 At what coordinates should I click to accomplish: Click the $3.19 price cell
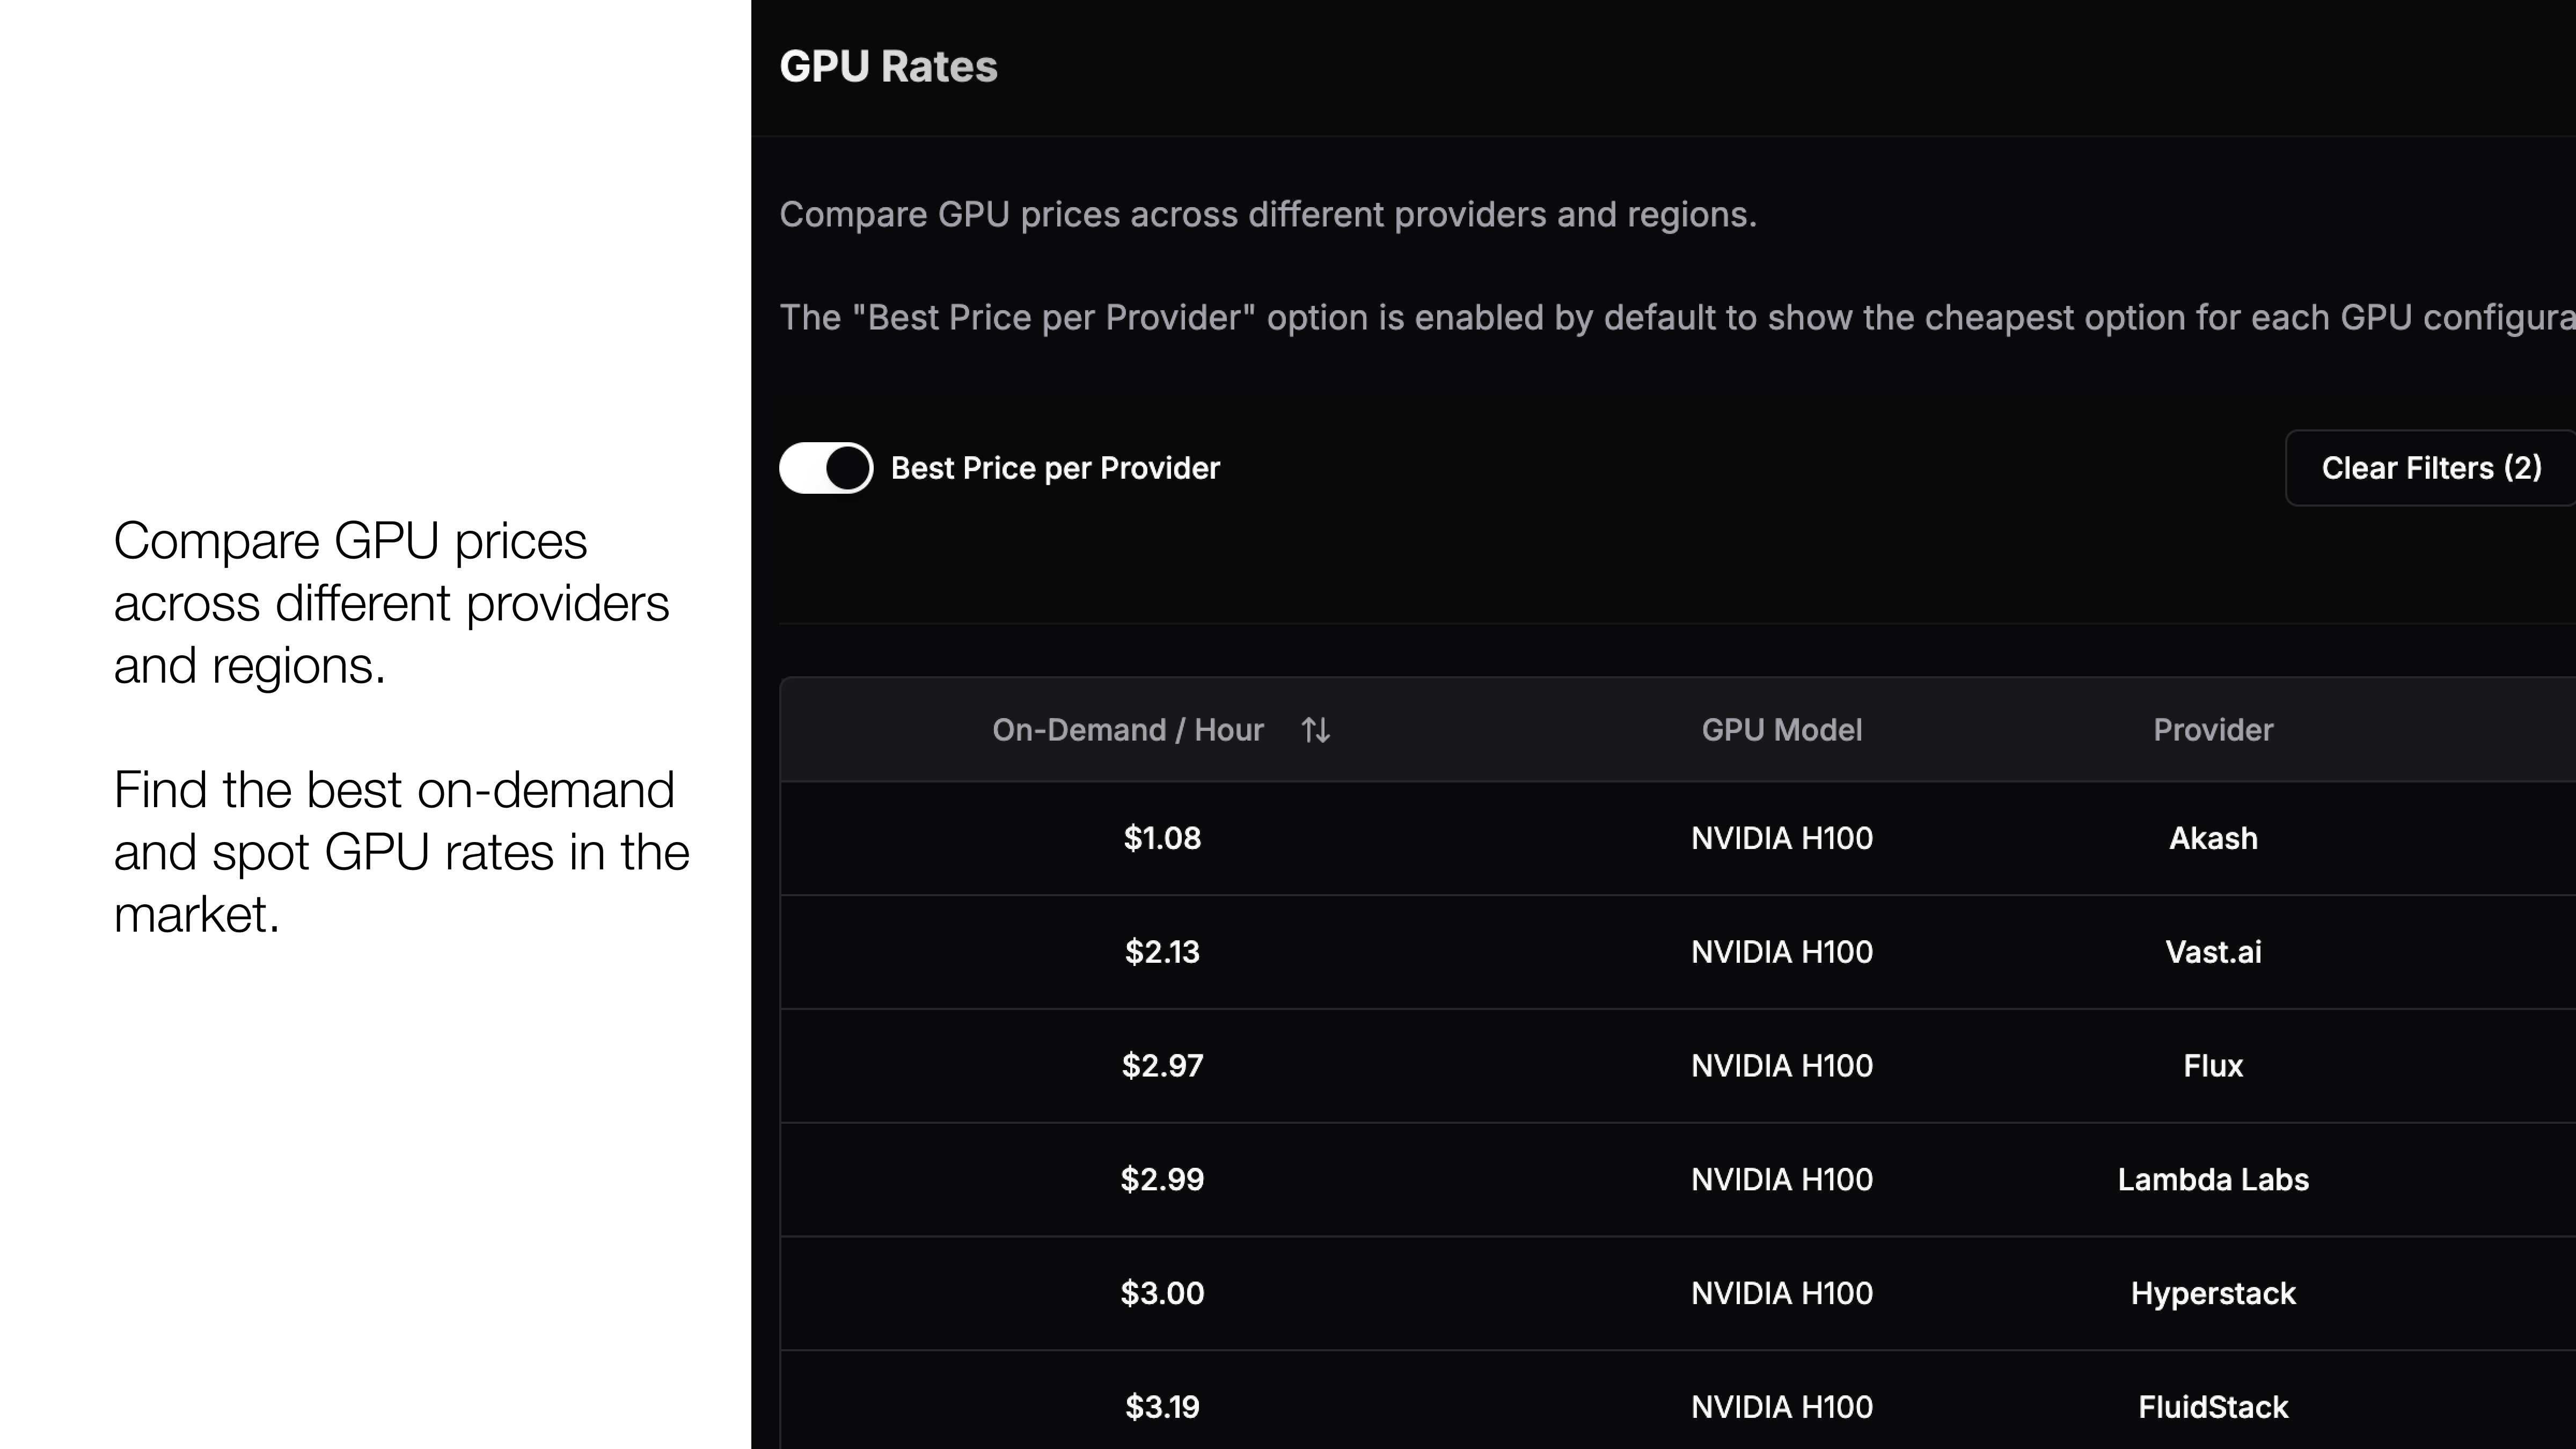point(1162,1407)
